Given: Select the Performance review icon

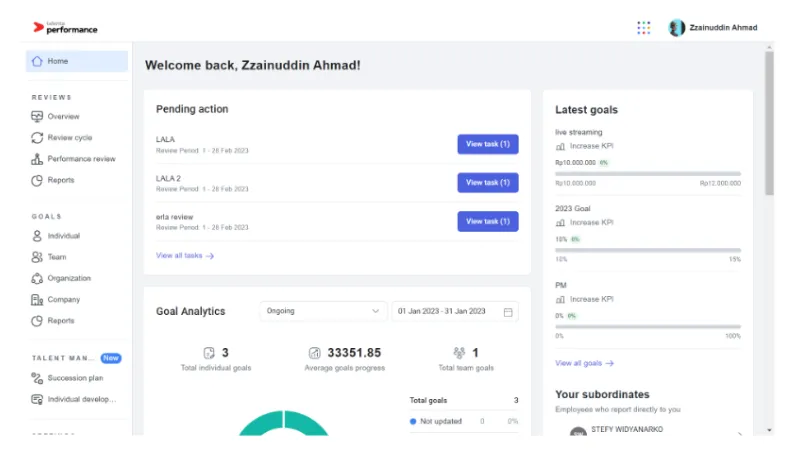Looking at the screenshot, I should click(37, 159).
